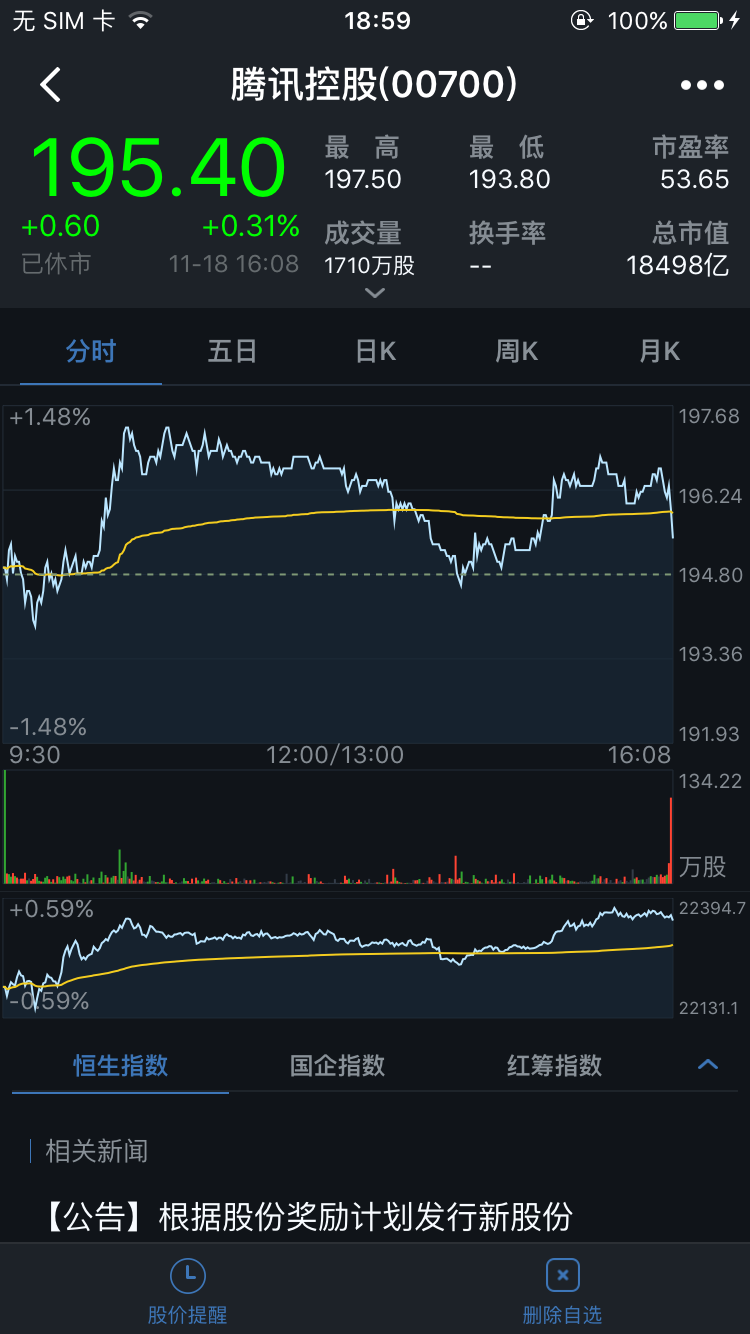Select the 红筹指数 index tab

click(x=555, y=1065)
